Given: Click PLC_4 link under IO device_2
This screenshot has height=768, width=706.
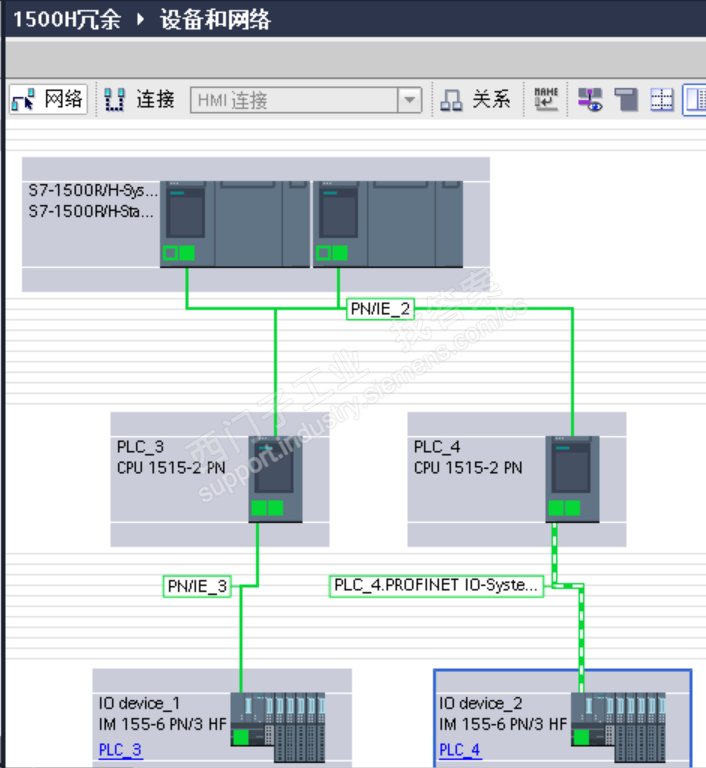Looking at the screenshot, I should 460,750.
